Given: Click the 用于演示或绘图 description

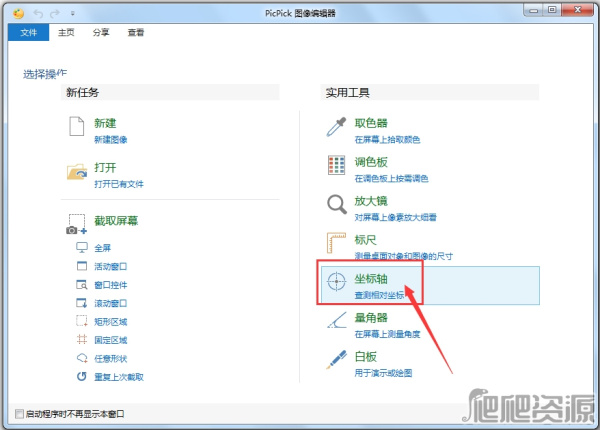Looking at the screenshot, I should [x=383, y=373].
